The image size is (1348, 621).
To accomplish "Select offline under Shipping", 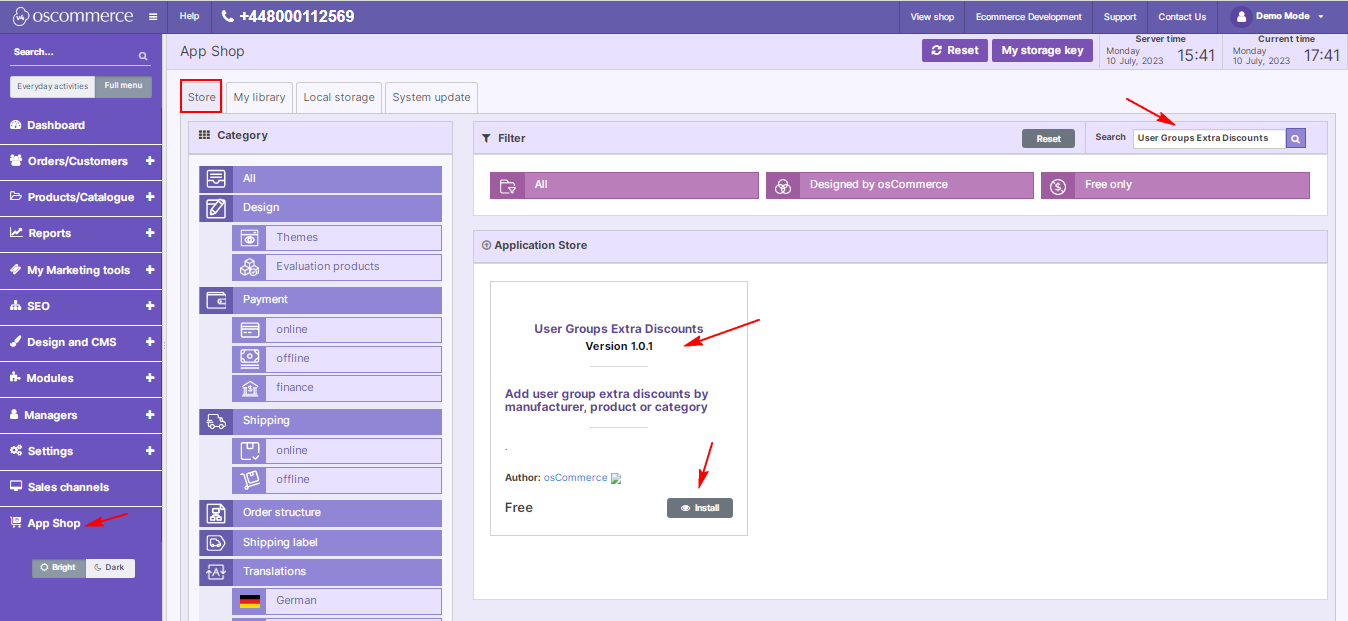I will [x=337, y=480].
